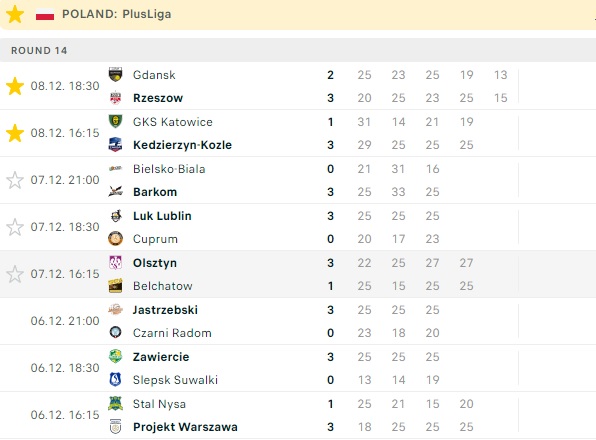Click the Barkom team logo

pos(116,192)
